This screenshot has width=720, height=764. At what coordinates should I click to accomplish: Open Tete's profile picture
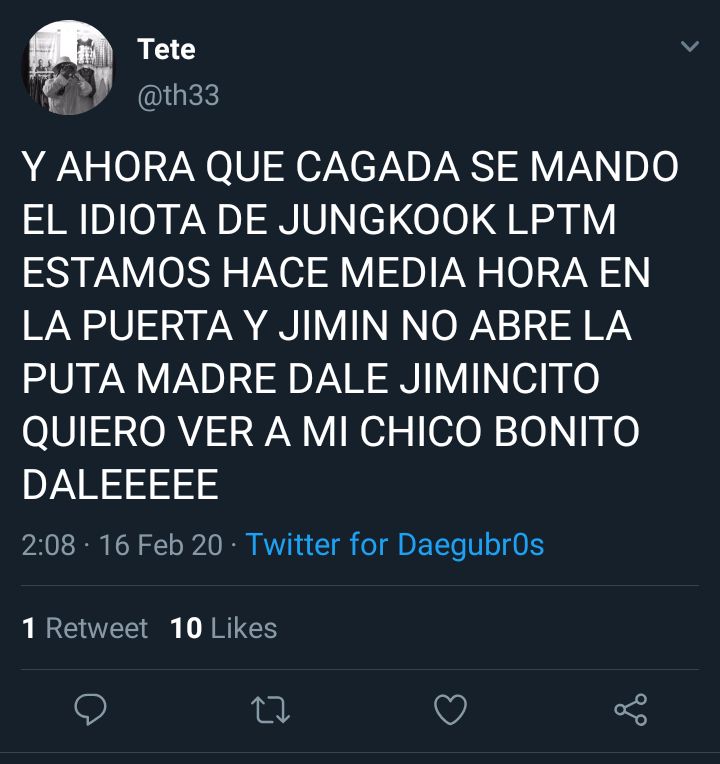[68, 68]
